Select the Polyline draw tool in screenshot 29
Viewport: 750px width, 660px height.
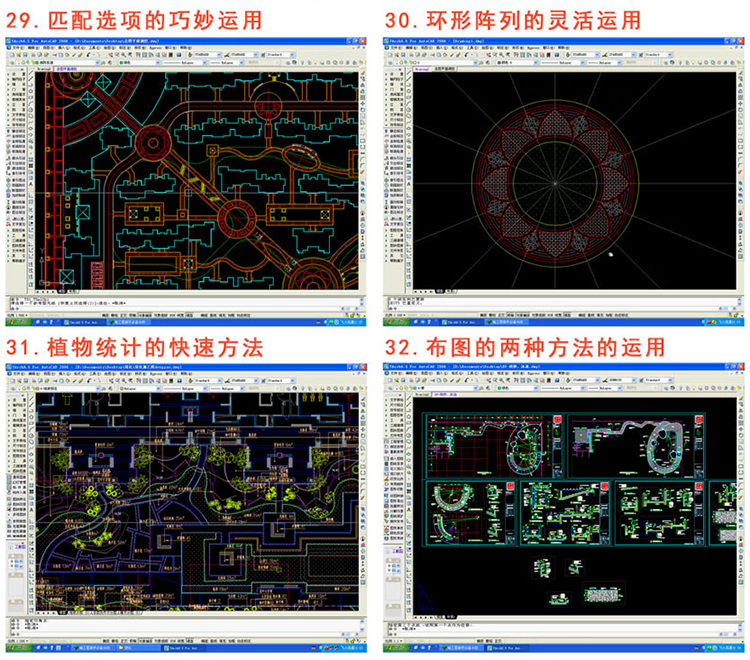click(x=31, y=85)
